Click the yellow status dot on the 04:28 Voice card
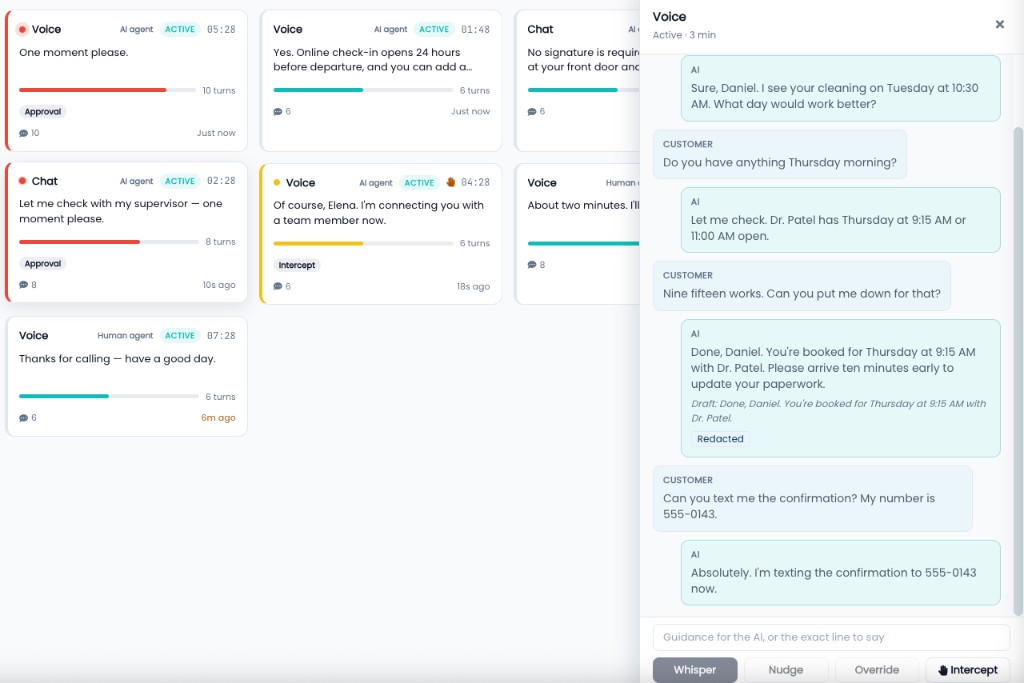The height and width of the screenshot is (683, 1024). [277, 183]
